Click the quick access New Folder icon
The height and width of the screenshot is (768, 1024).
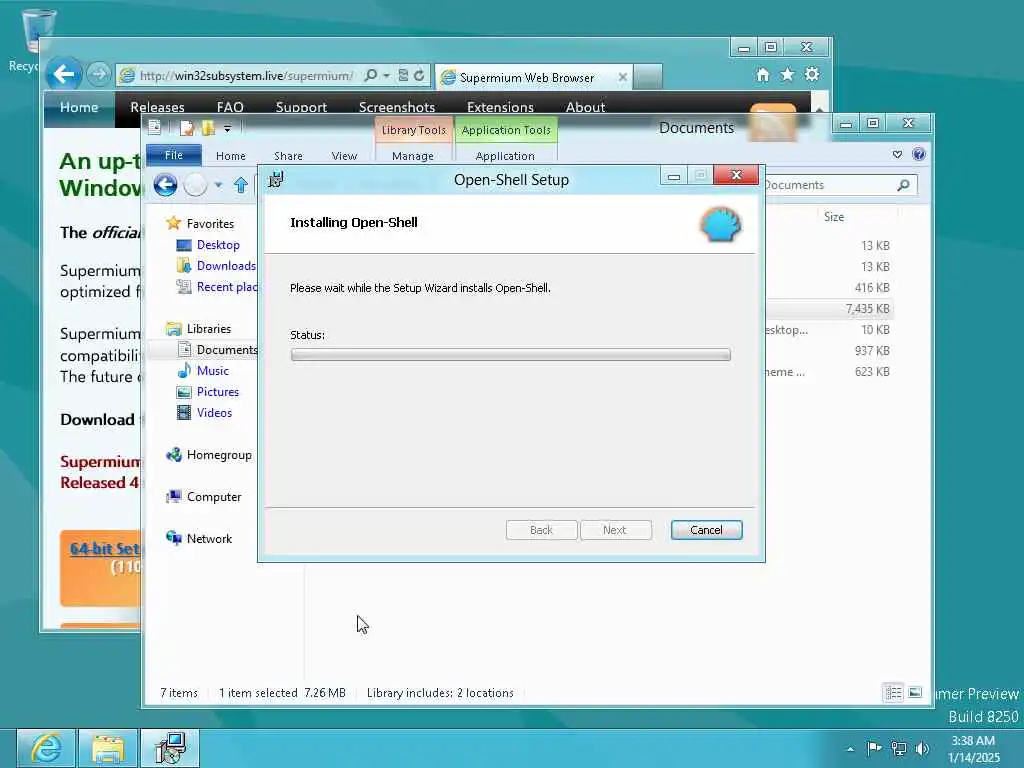(208, 128)
